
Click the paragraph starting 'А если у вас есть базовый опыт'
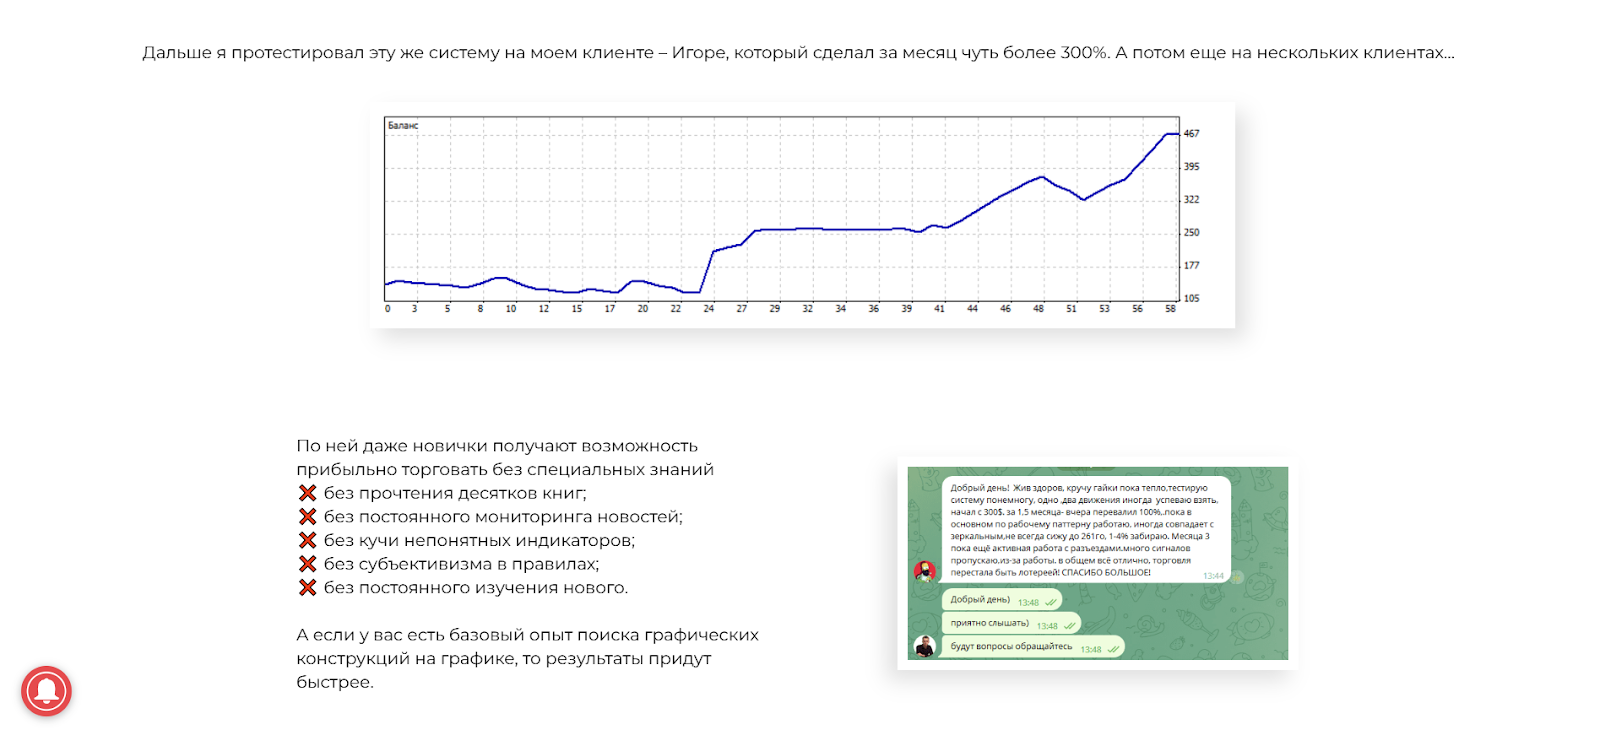click(x=527, y=658)
